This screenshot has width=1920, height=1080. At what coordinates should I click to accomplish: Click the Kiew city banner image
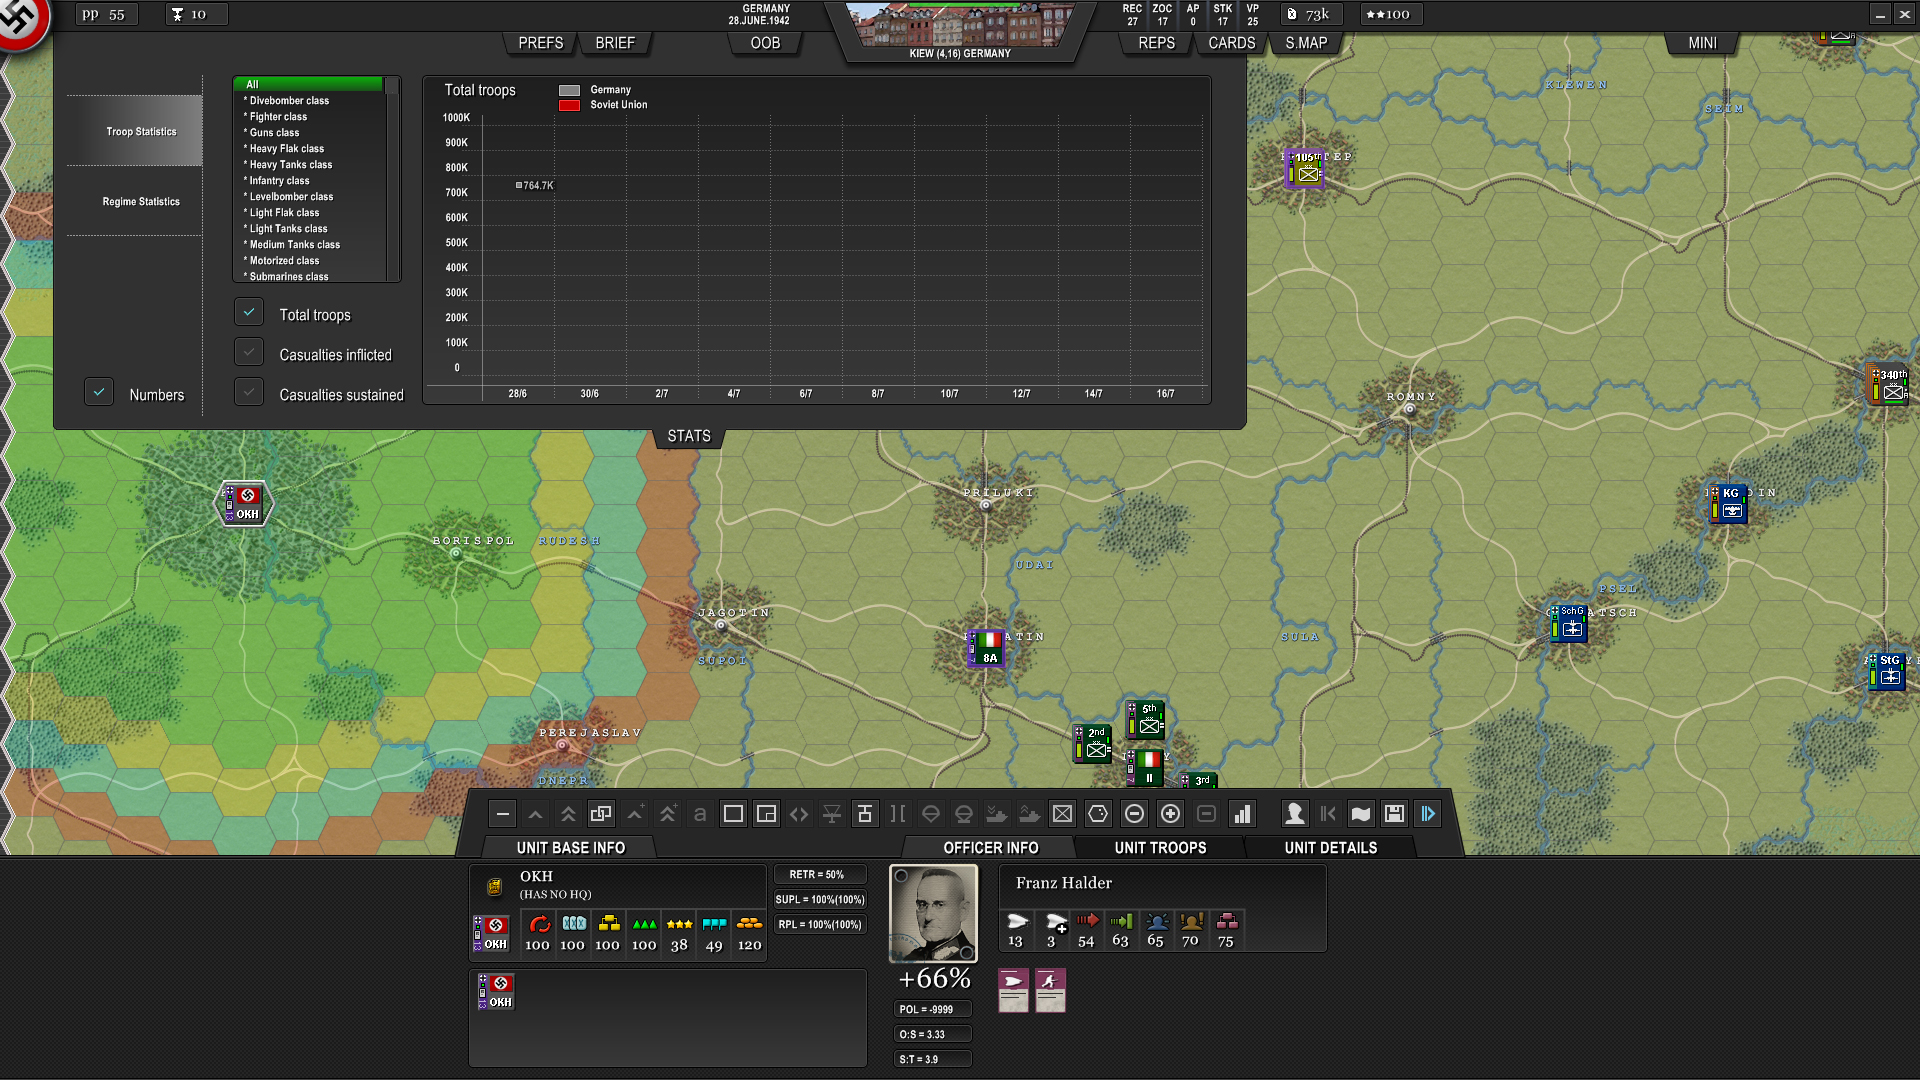pos(960,24)
